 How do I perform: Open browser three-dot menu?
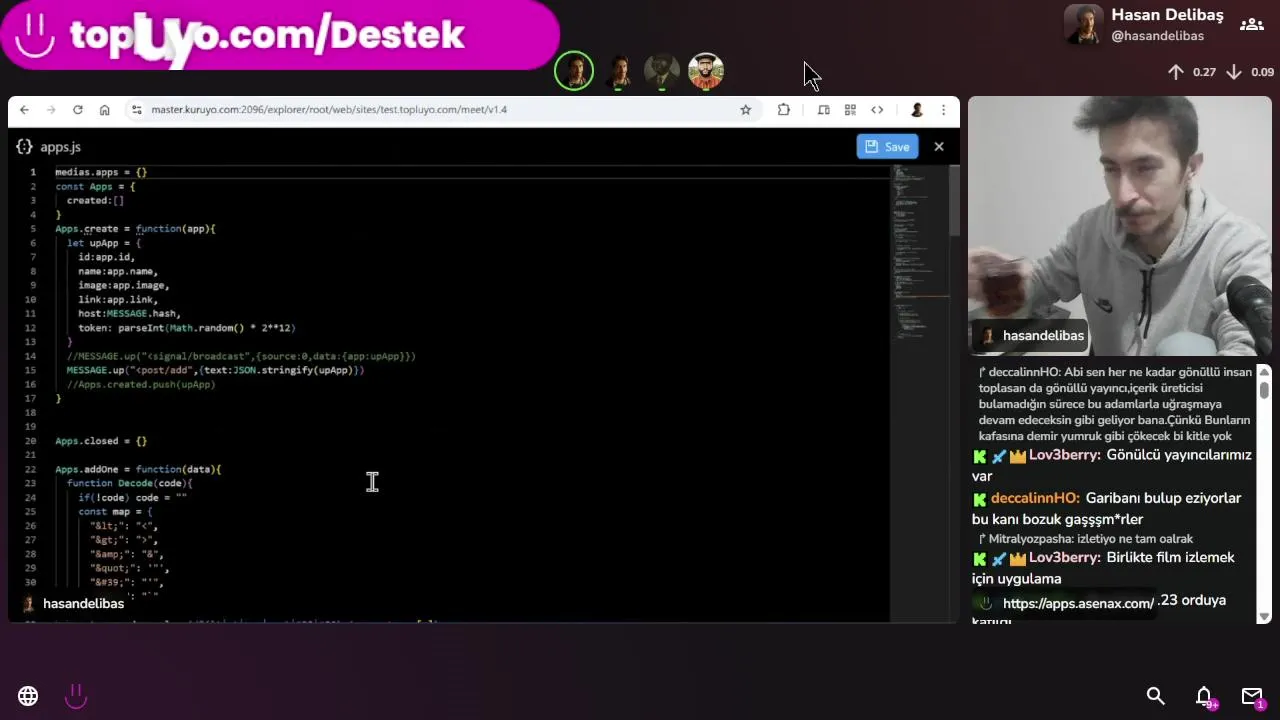[x=943, y=110]
